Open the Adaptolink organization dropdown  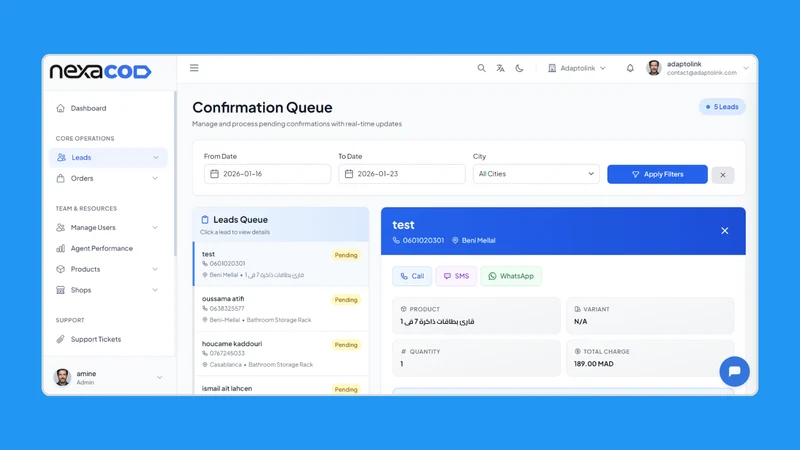coord(577,68)
